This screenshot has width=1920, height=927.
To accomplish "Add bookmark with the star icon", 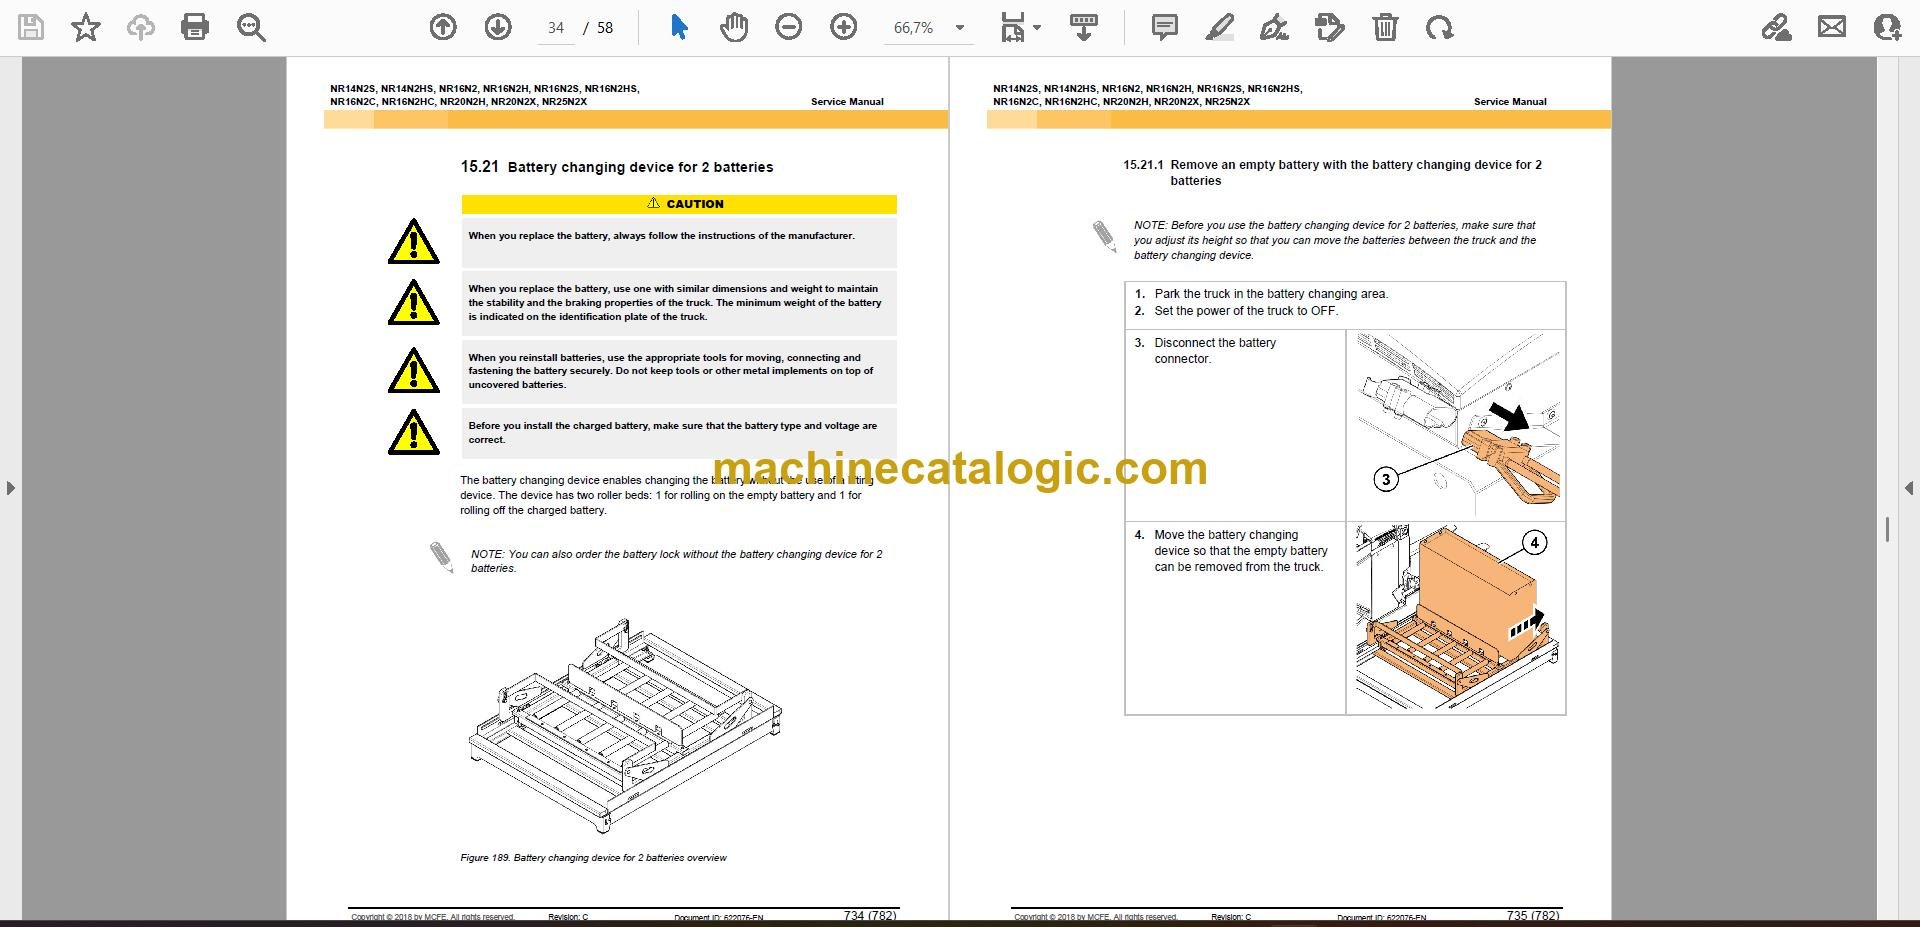I will point(86,28).
